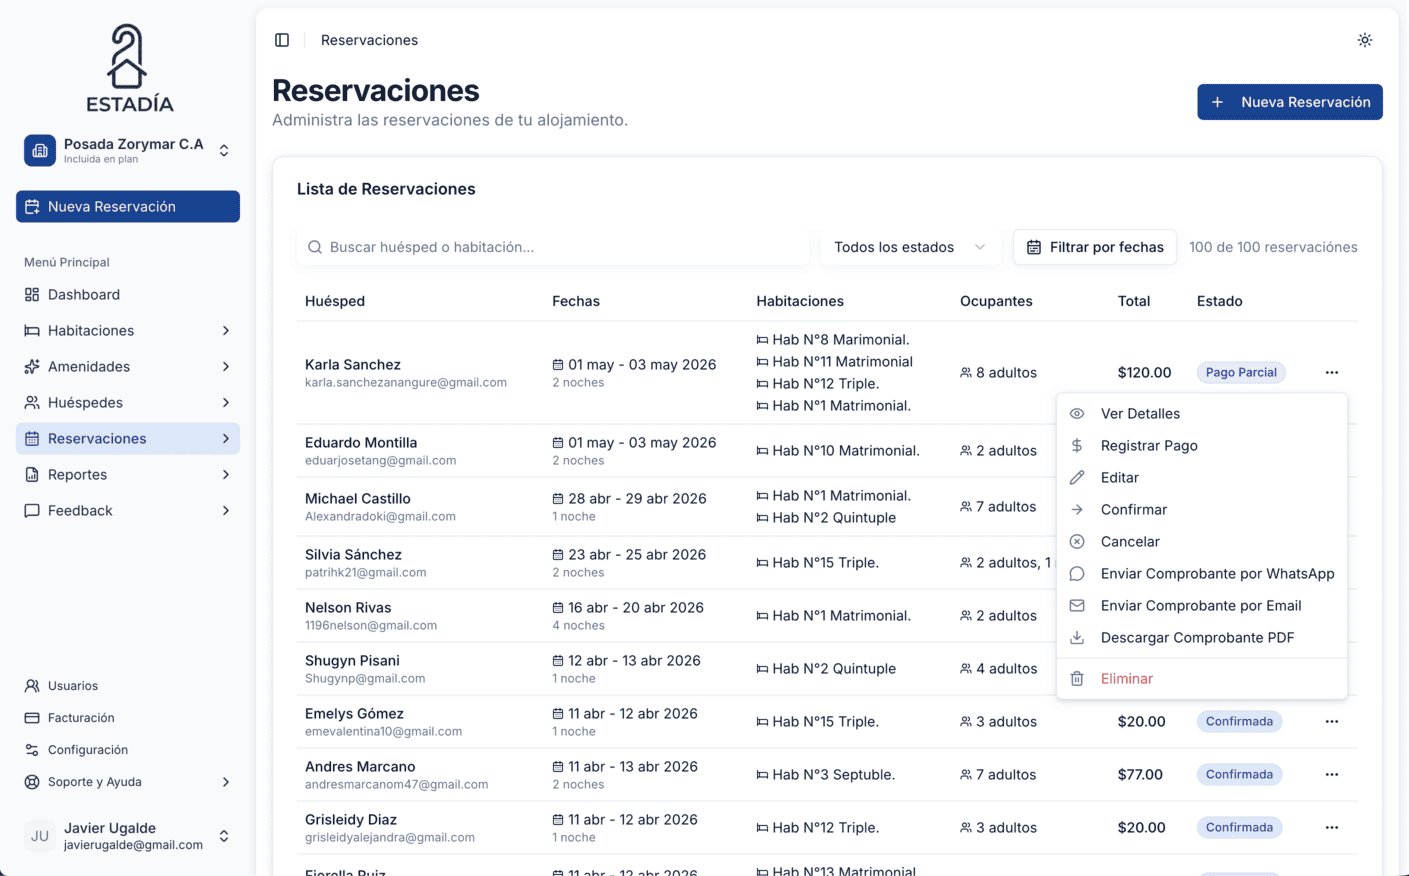Expand the Amenidades menu chevron

click(226, 366)
